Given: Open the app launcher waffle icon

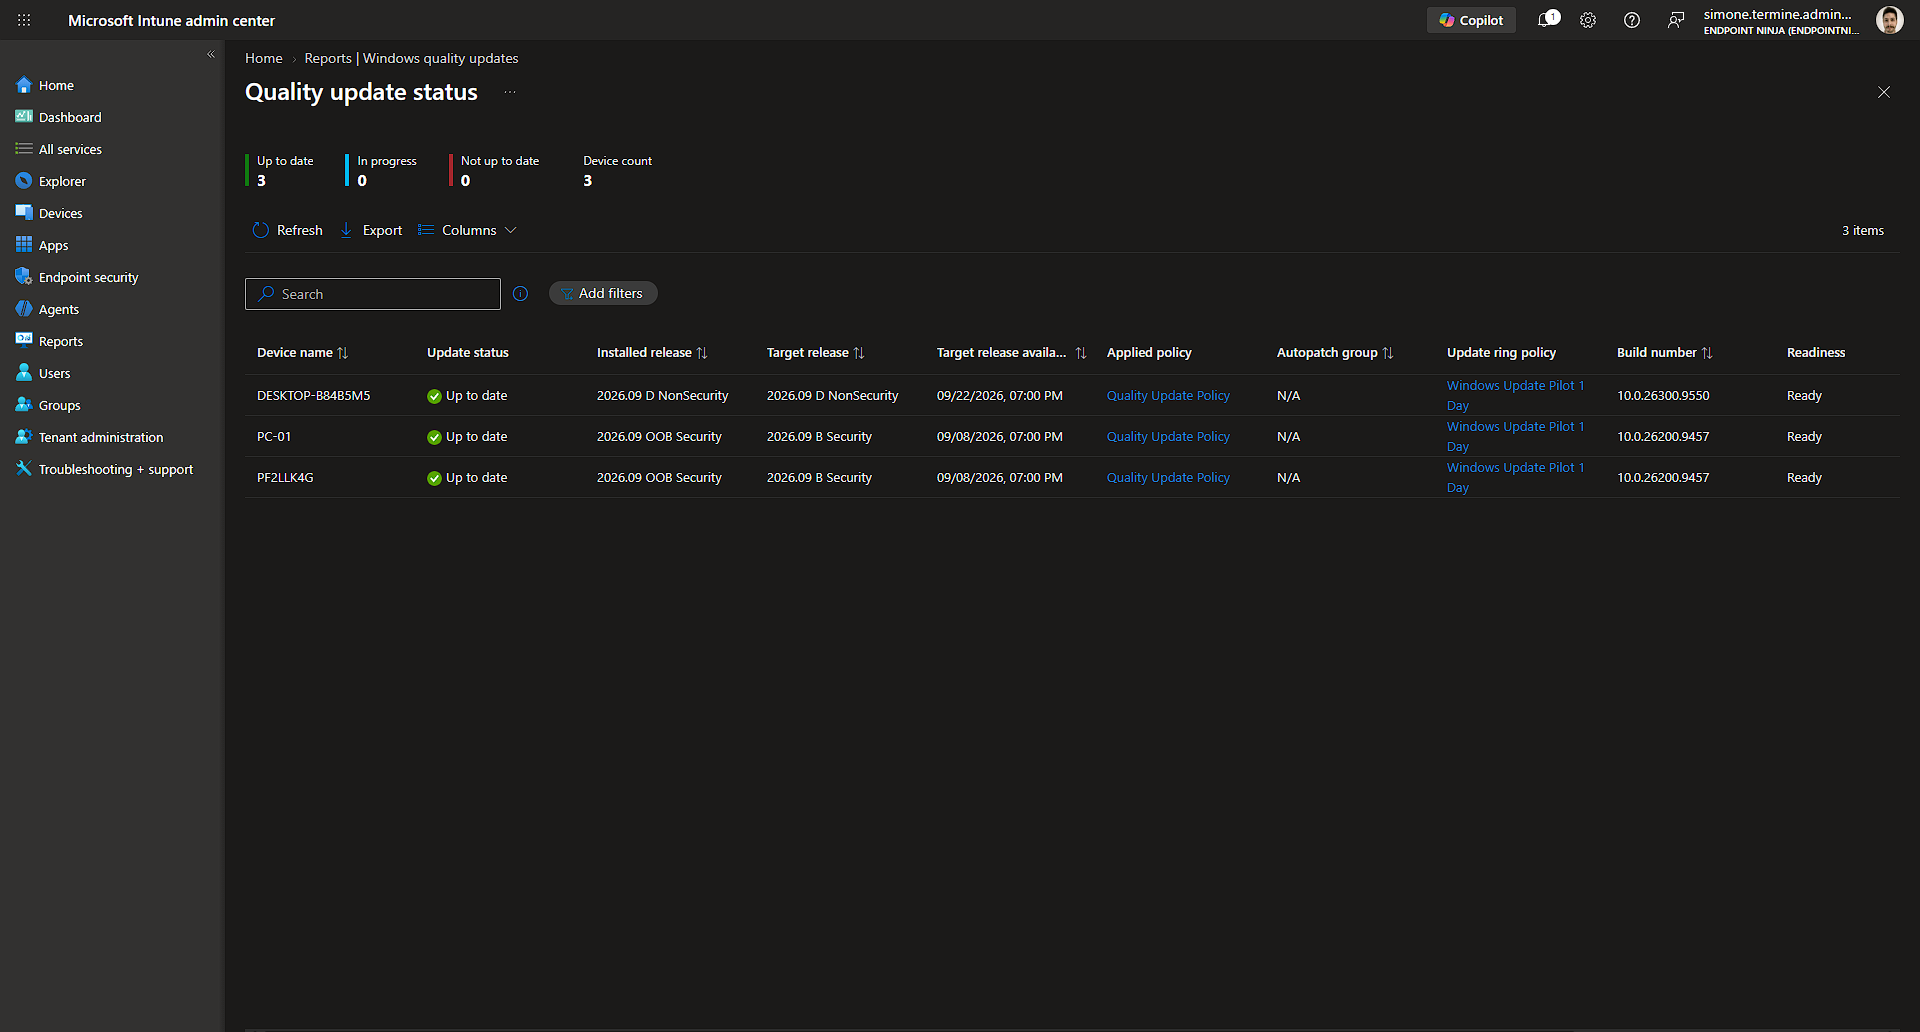Looking at the screenshot, I should tap(24, 20).
